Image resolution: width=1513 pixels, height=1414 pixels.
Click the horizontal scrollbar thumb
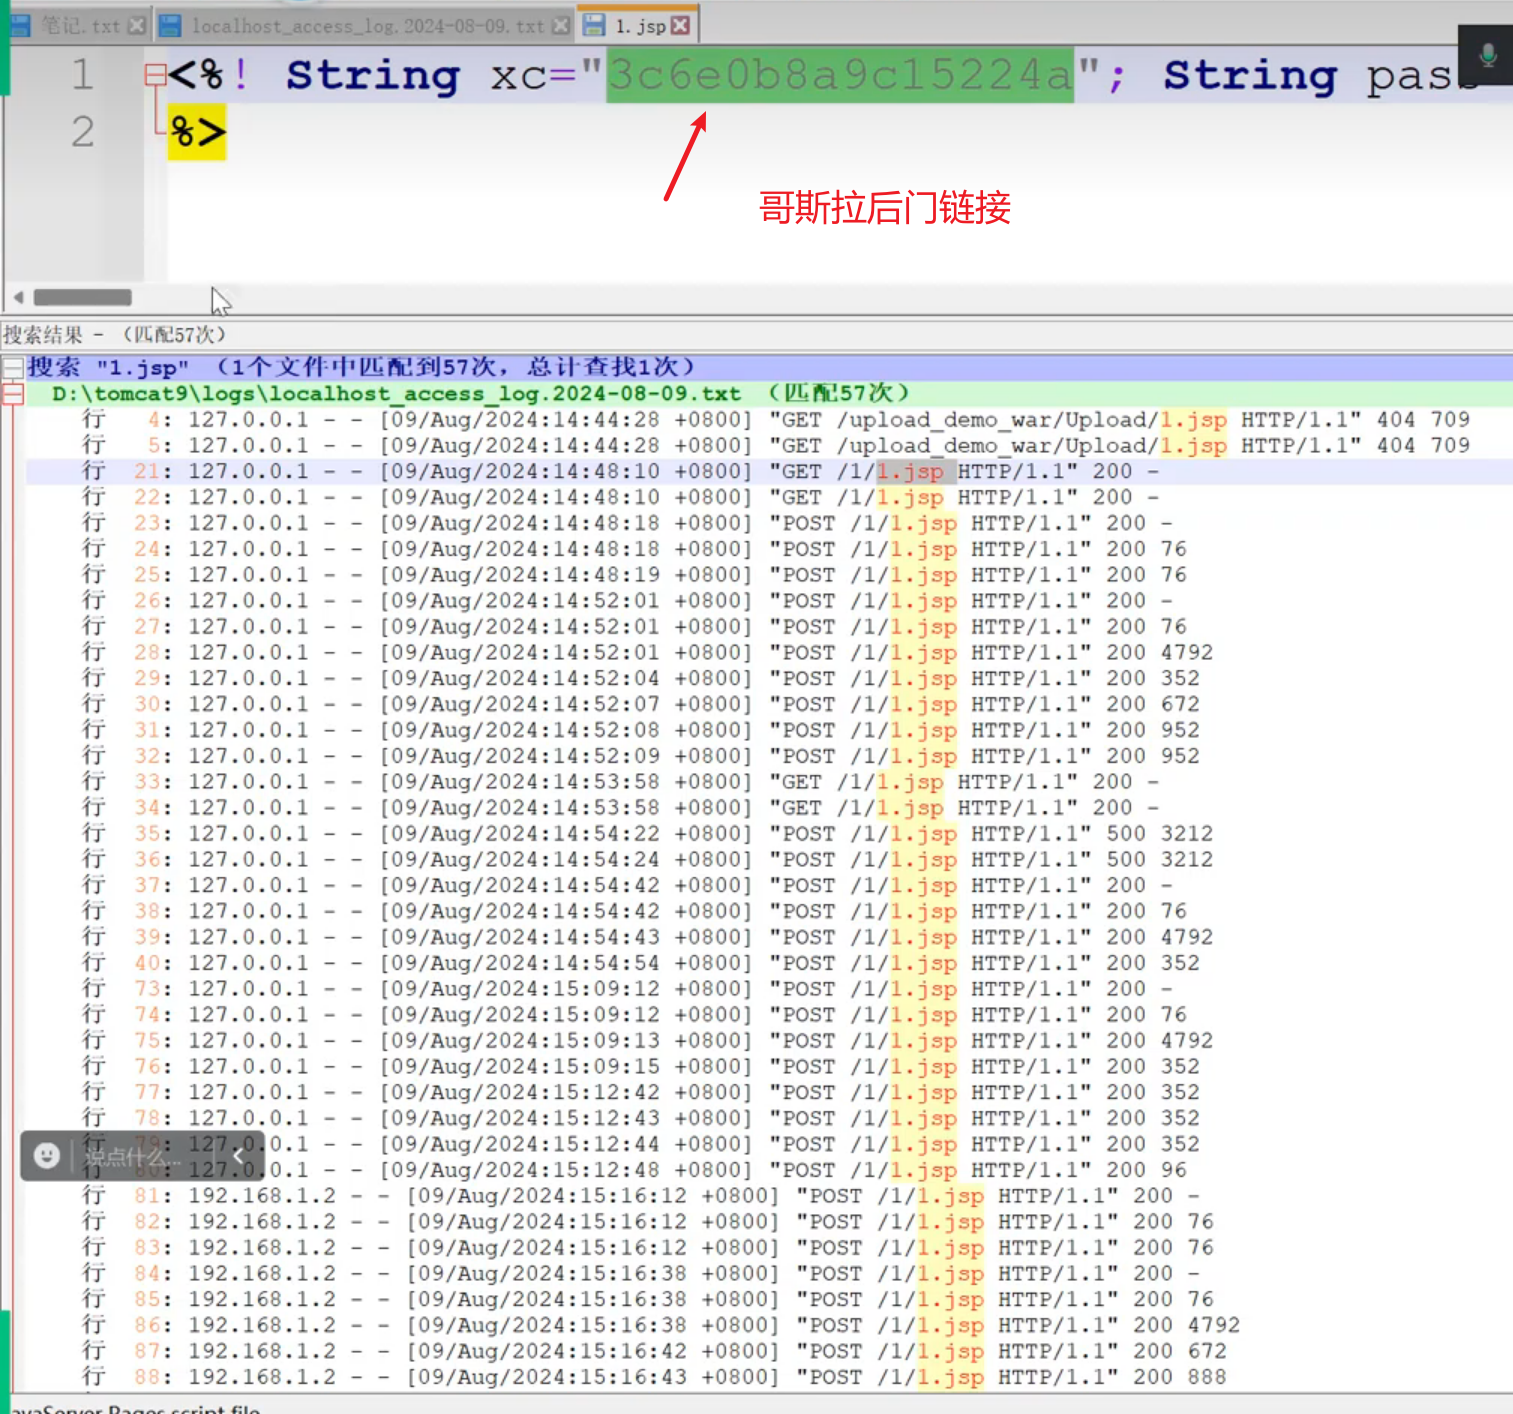[x=83, y=297]
